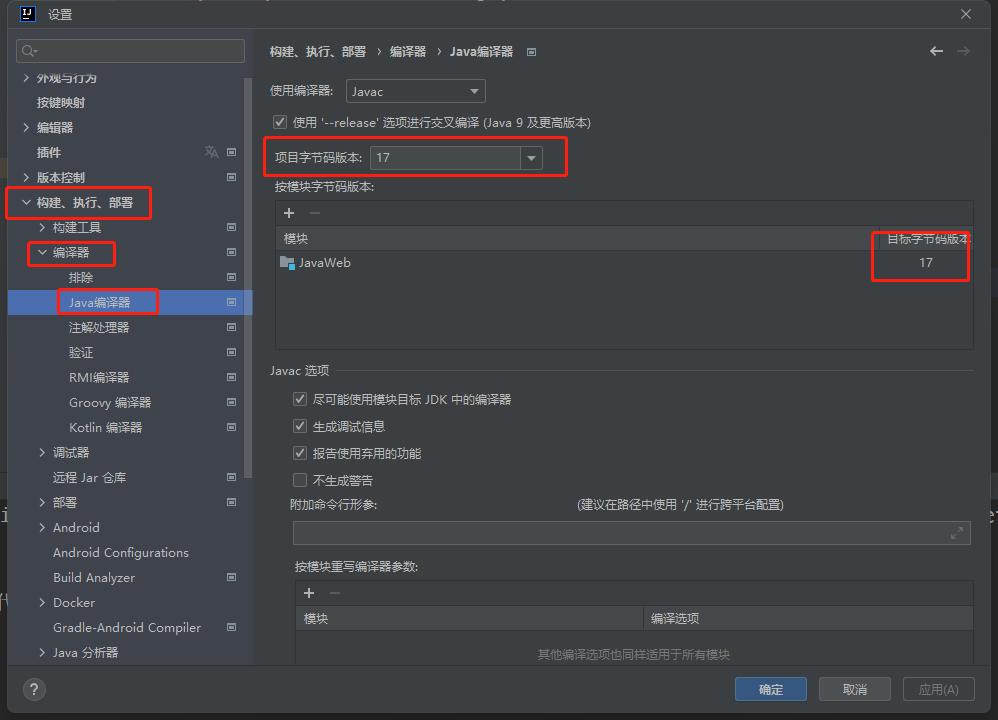Open the 项目字节码版本 dropdown arrow
The height and width of the screenshot is (720, 998).
point(532,158)
